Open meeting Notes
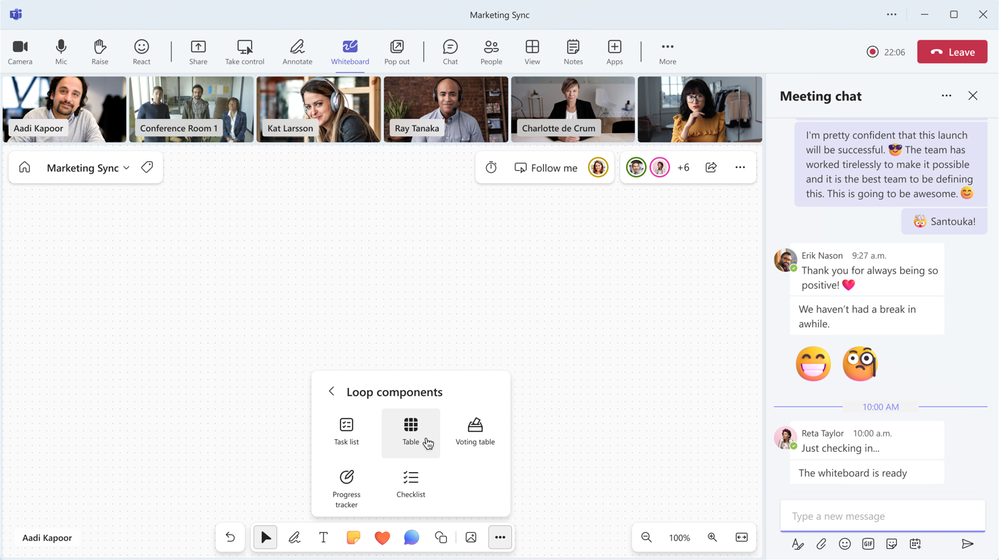This screenshot has width=999, height=560. [573, 52]
